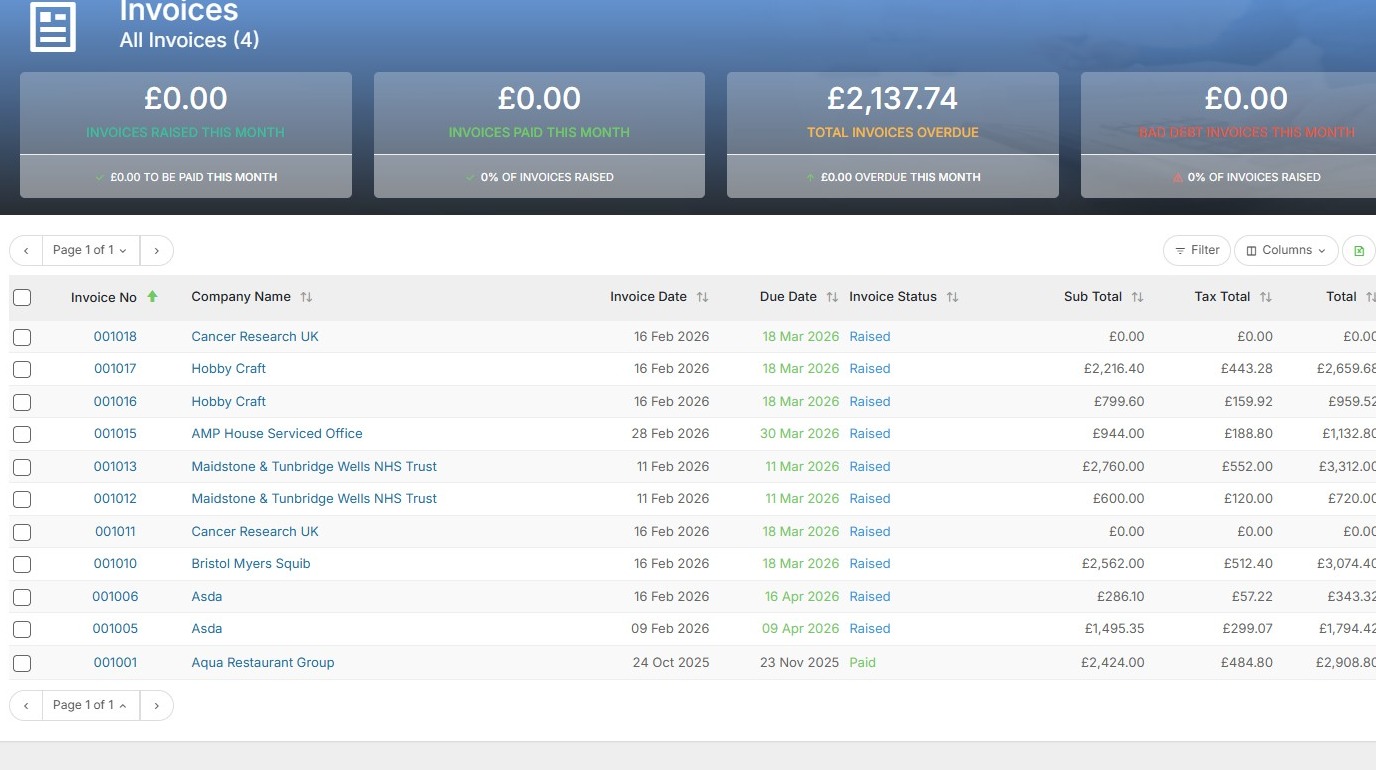
Task: Go to next page above the table
Action: point(156,250)
